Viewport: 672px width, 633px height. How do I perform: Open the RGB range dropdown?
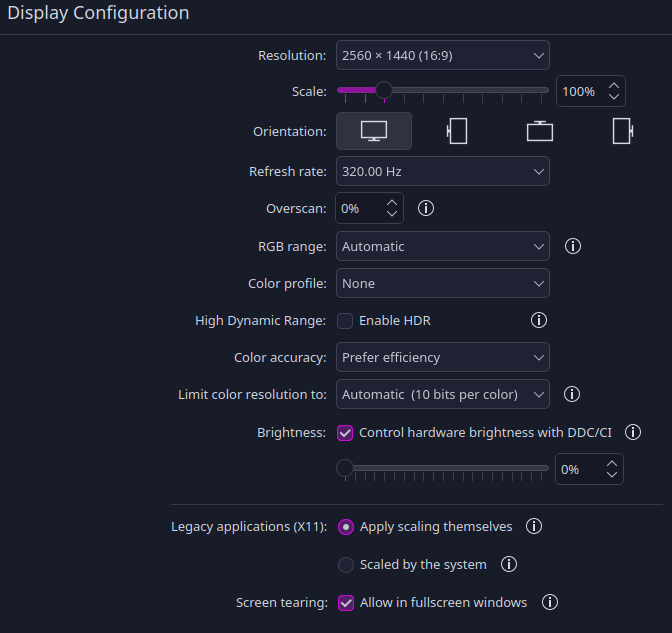[x=443, y=246]
